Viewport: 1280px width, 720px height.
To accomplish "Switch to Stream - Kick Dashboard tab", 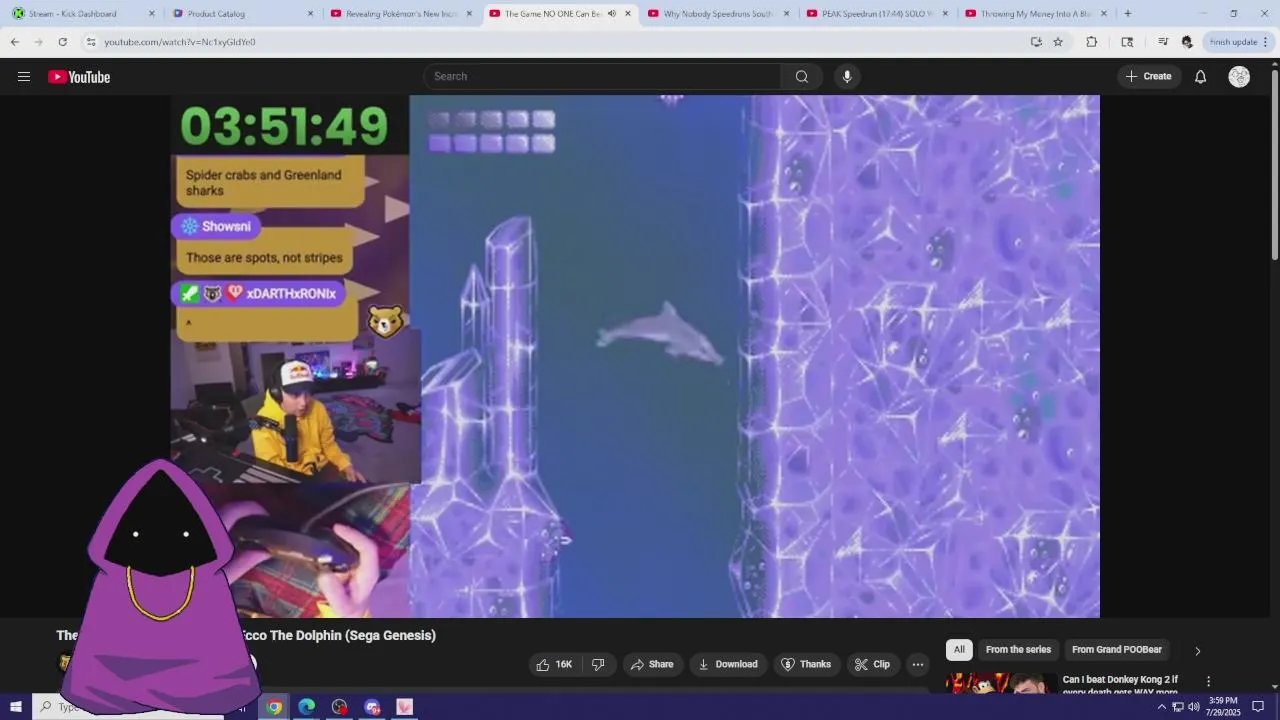I will (x=84, y=14).
